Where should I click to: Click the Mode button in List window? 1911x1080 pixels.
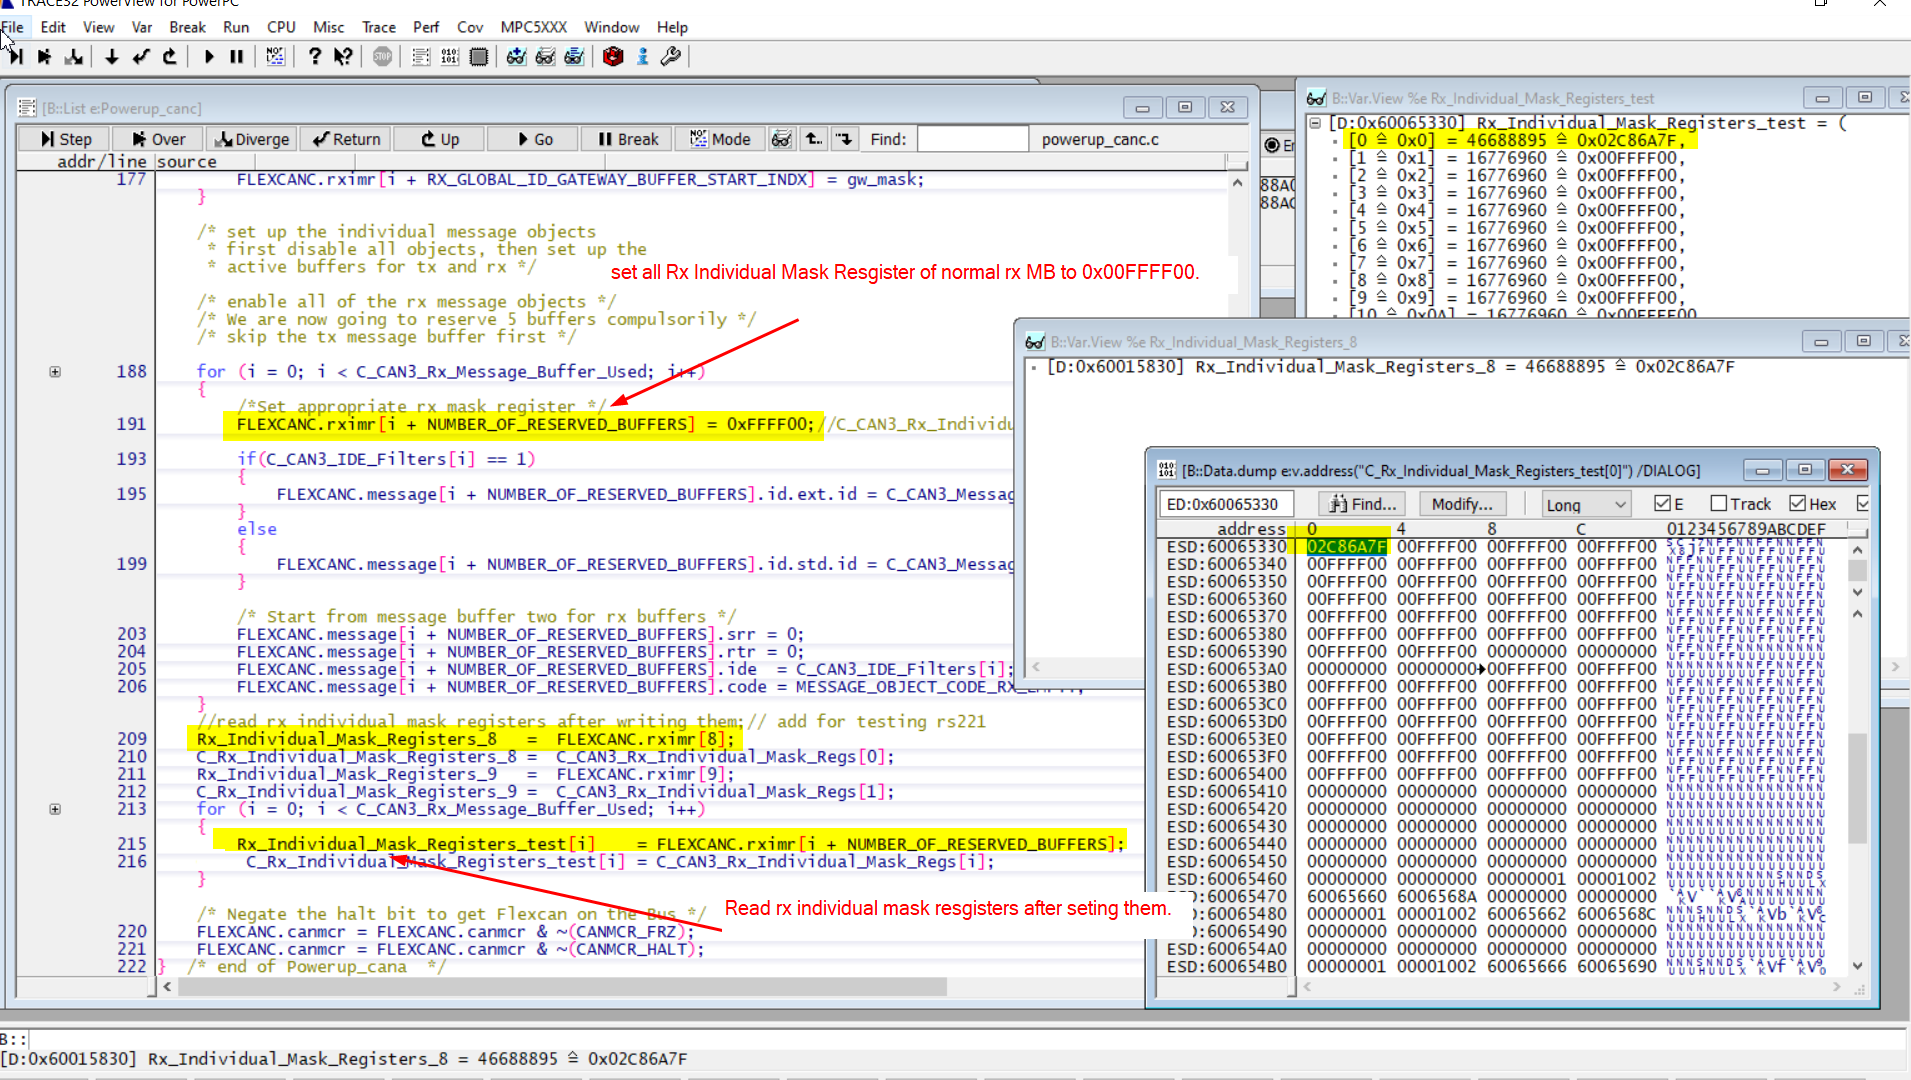(x=720, y=139)
